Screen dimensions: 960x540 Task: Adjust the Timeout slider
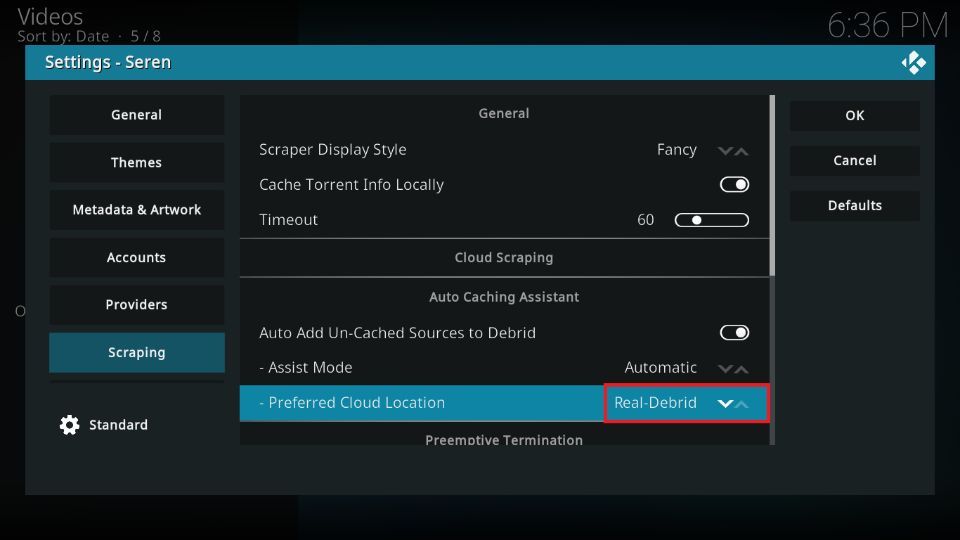coord(711,220)
